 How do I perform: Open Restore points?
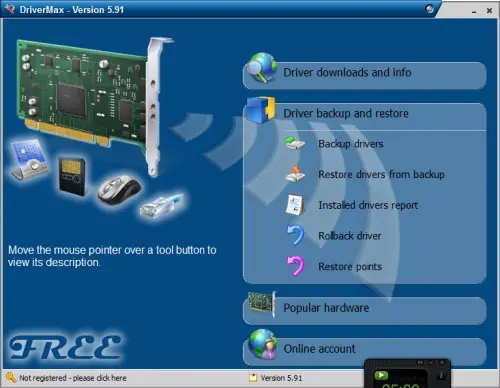[x=350, y=267]
